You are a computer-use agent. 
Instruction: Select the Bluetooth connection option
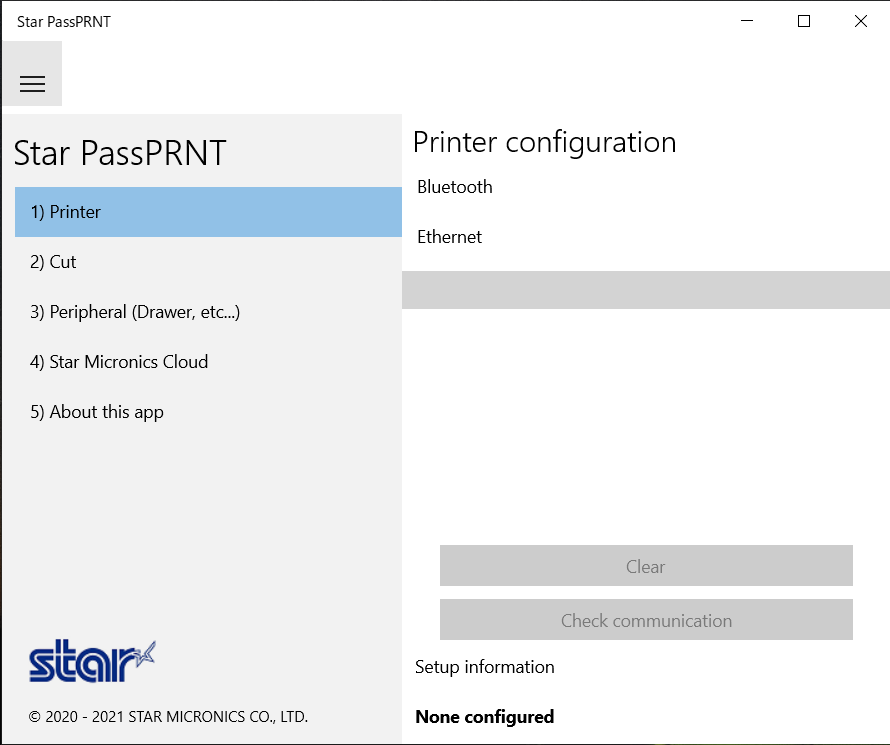454,187
